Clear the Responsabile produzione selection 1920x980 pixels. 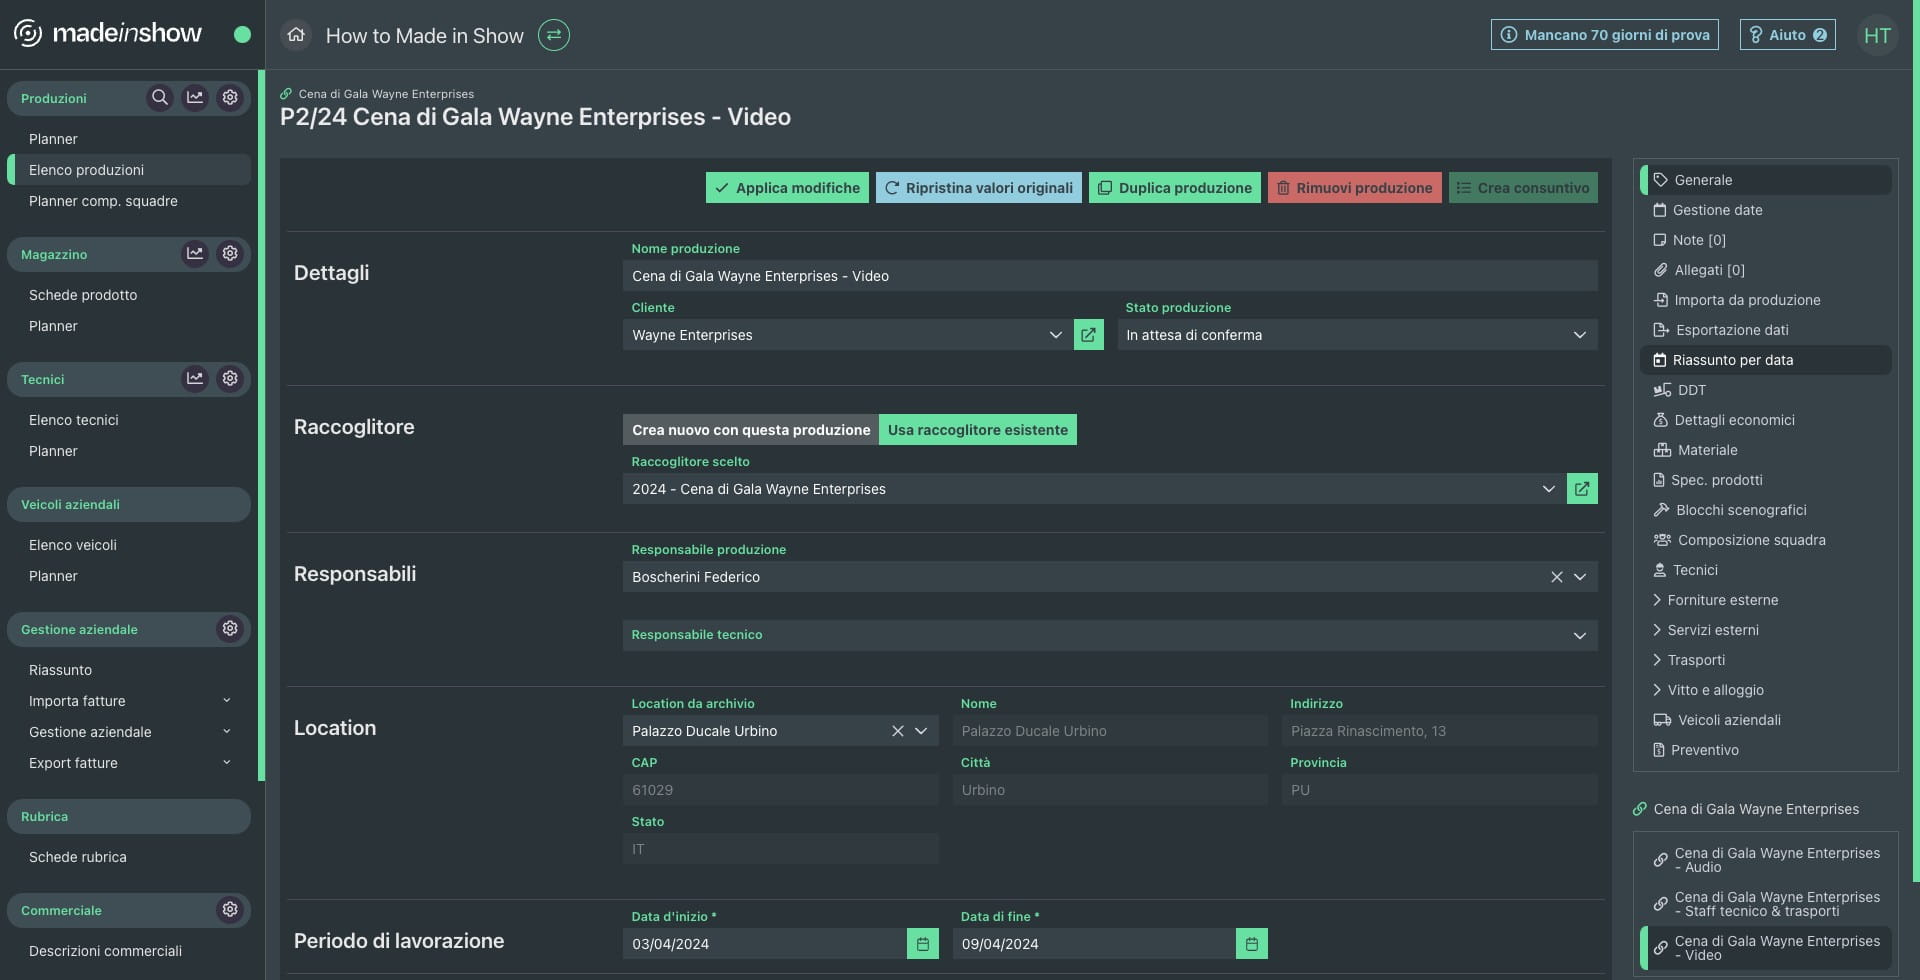coord(1556,577)
